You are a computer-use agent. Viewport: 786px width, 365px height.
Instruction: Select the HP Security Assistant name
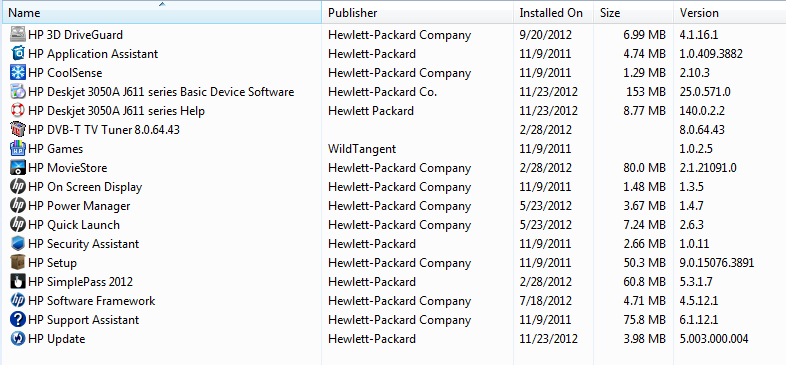pos(83,244)
